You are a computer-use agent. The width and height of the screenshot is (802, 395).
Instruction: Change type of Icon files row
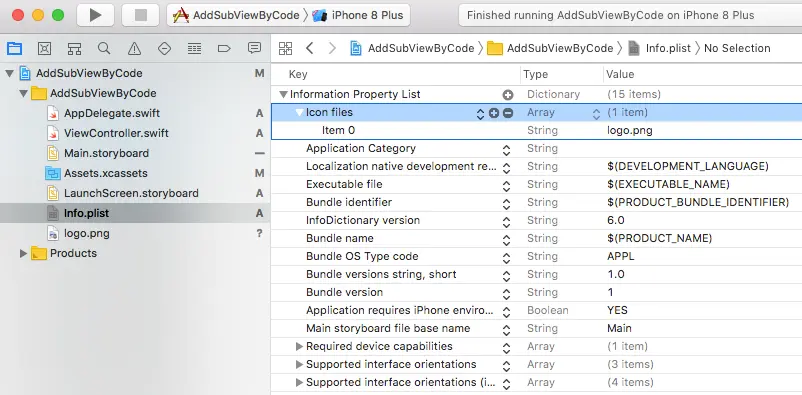click(596, 114)
